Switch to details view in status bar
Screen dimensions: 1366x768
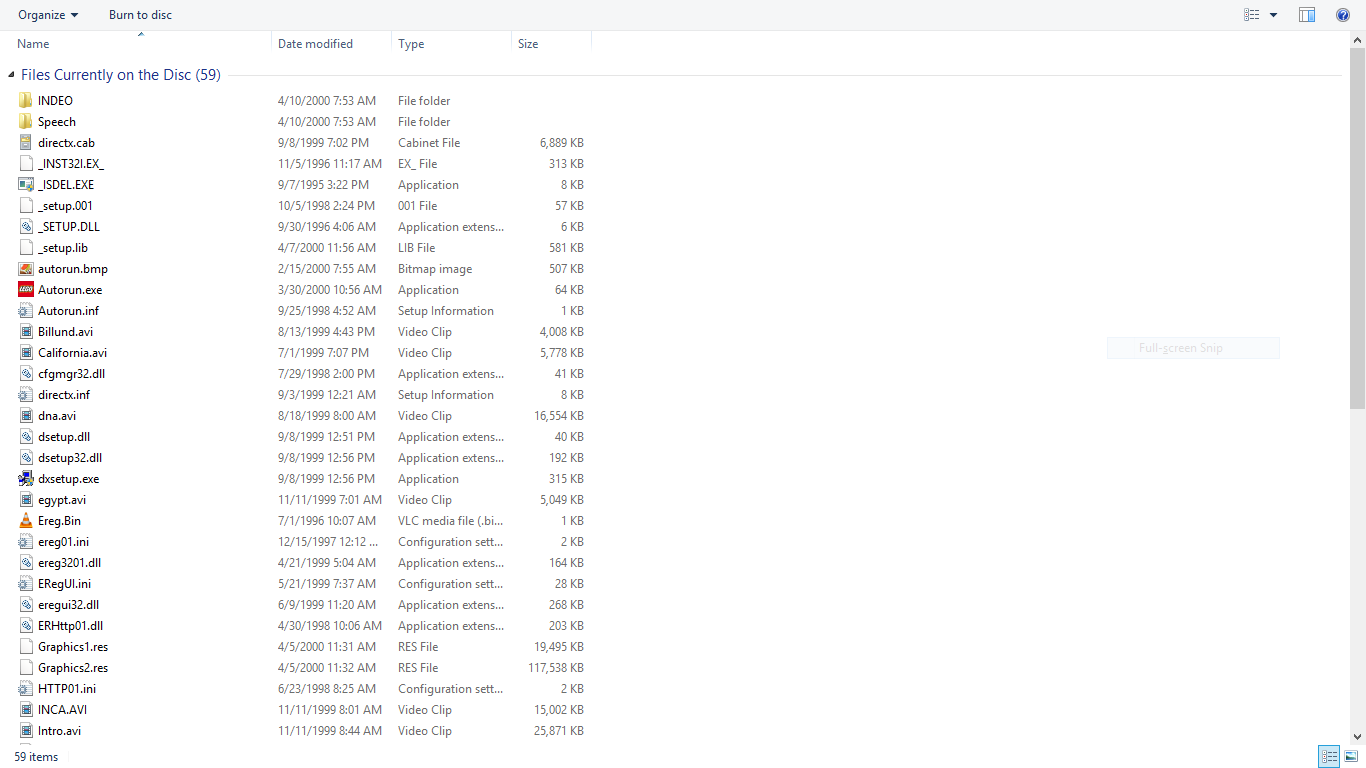pos(1329,757)
